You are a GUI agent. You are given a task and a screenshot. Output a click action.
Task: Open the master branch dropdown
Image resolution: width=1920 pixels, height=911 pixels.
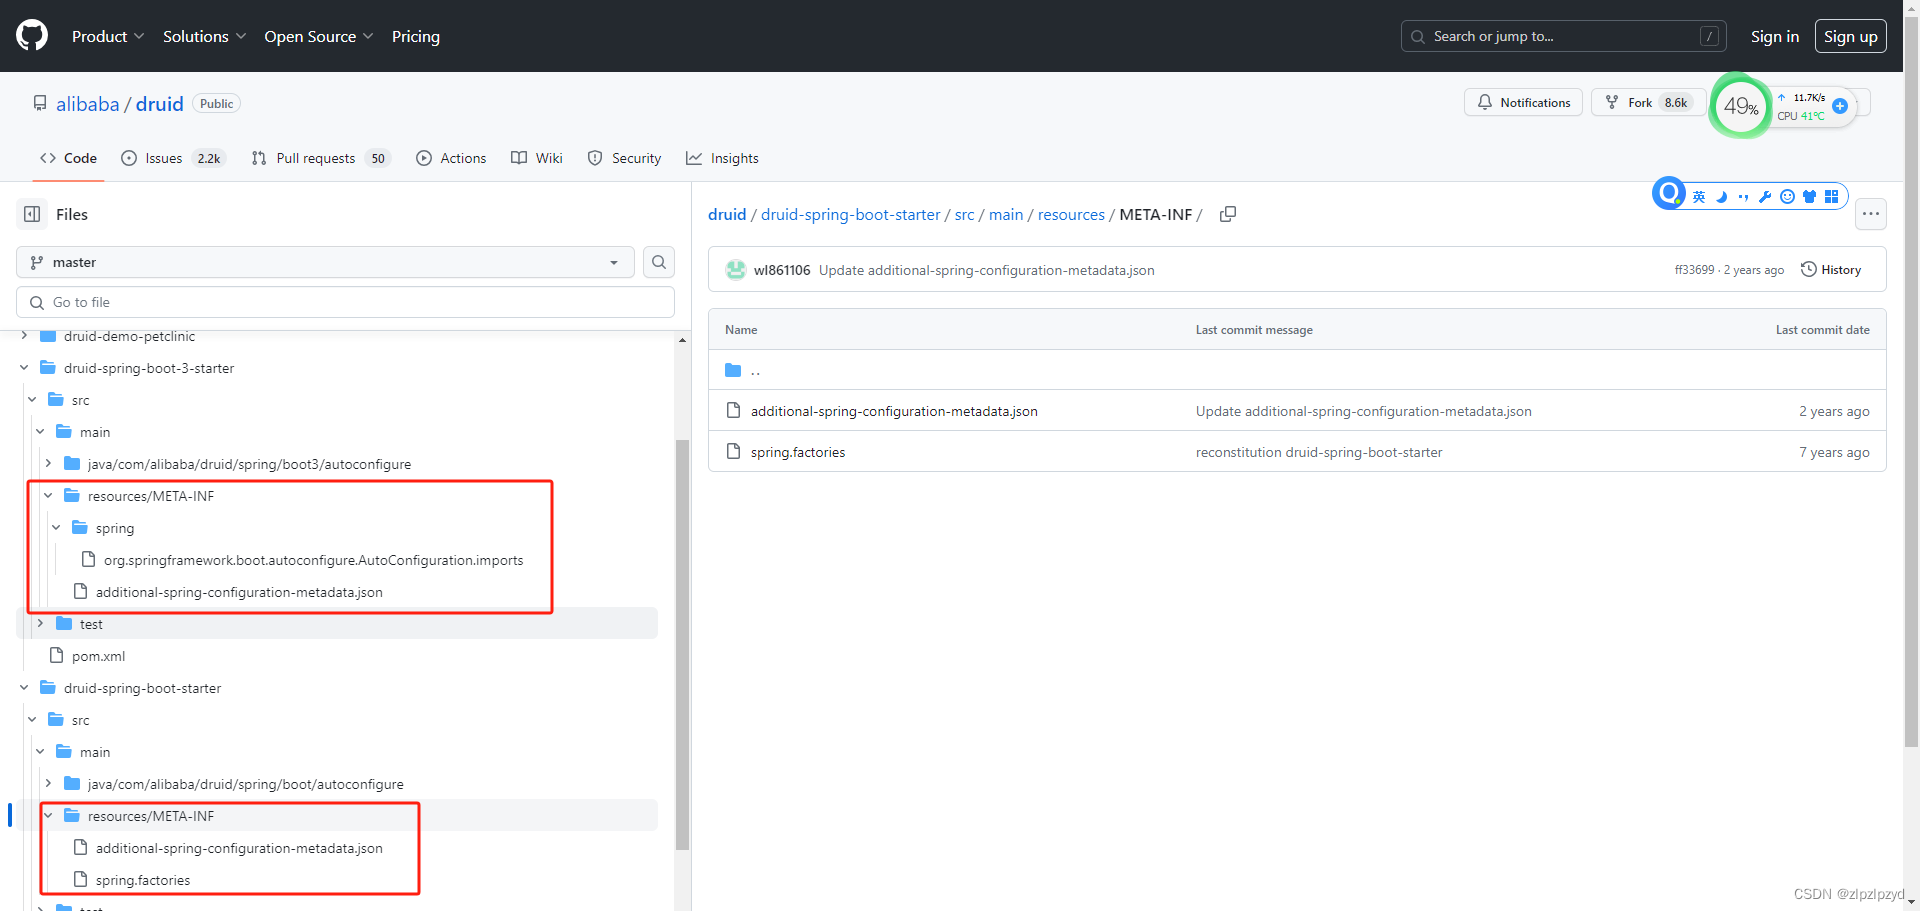325,262
